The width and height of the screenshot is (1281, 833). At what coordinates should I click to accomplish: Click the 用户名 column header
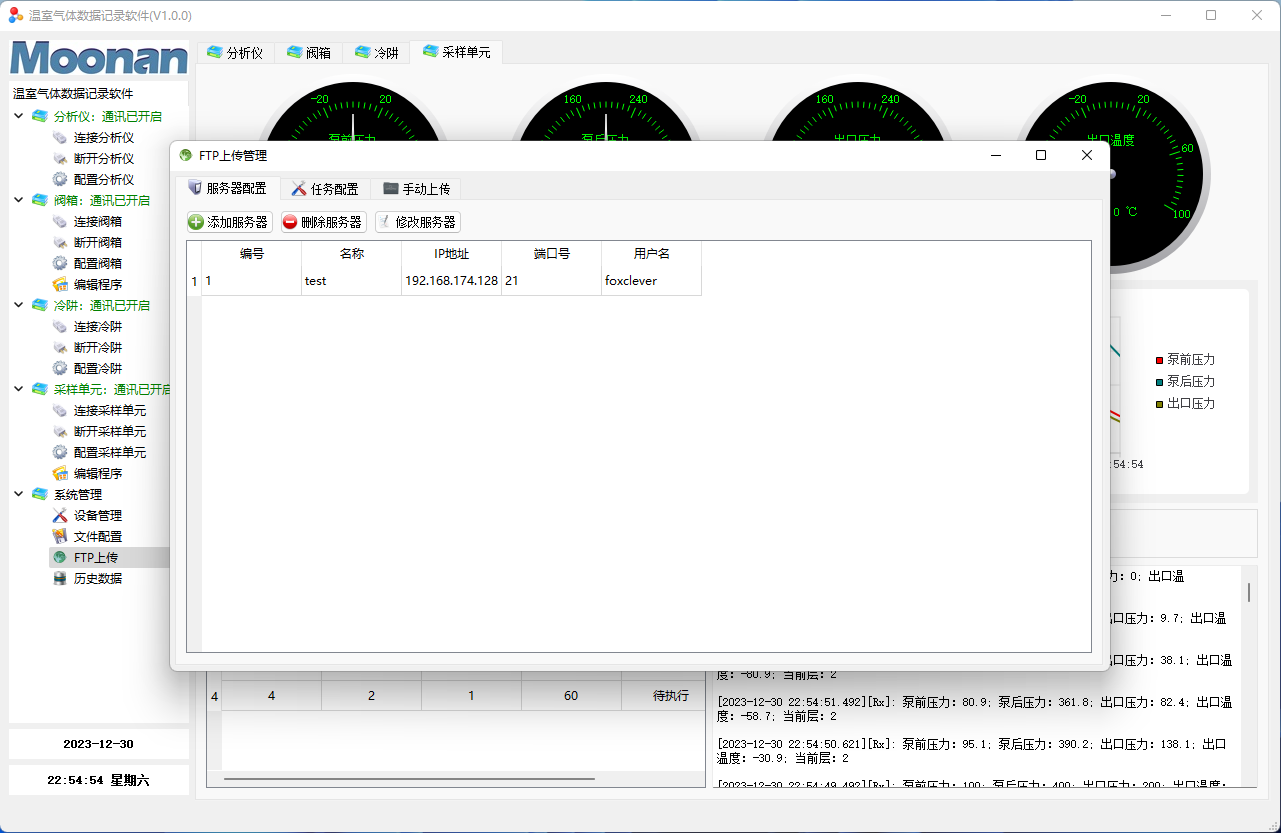pos(651,254)
